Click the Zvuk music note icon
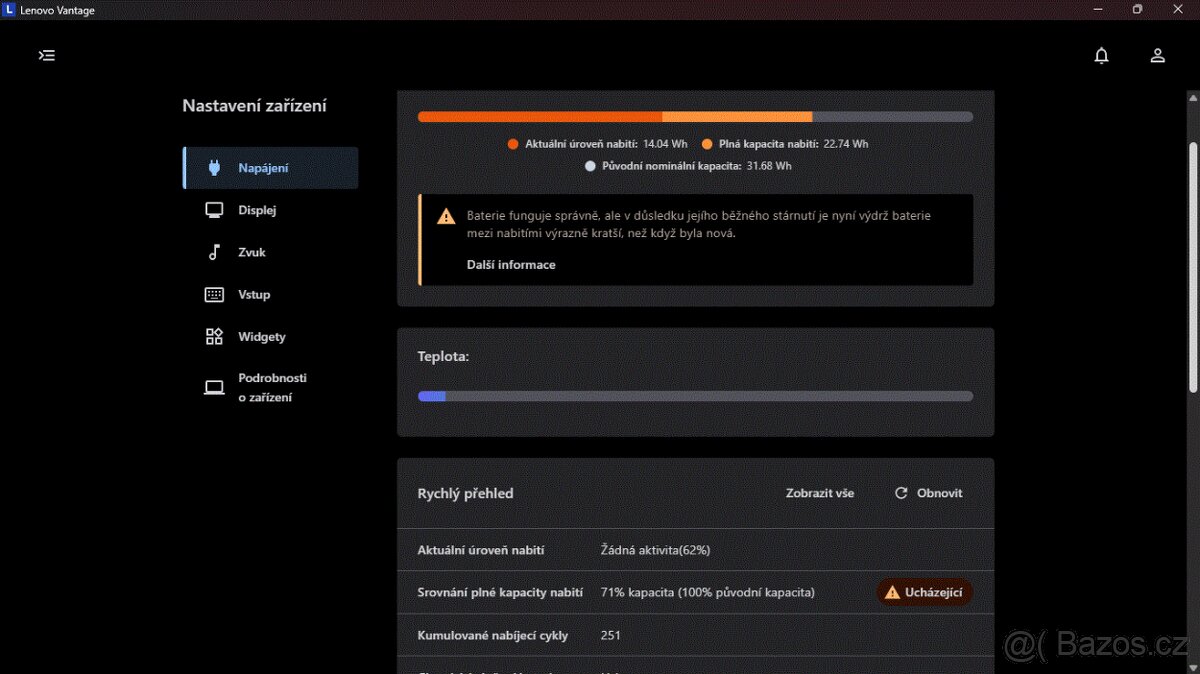Image resolution: width=1200 pixels, height=674 pixels. click(x=213, y=252)
